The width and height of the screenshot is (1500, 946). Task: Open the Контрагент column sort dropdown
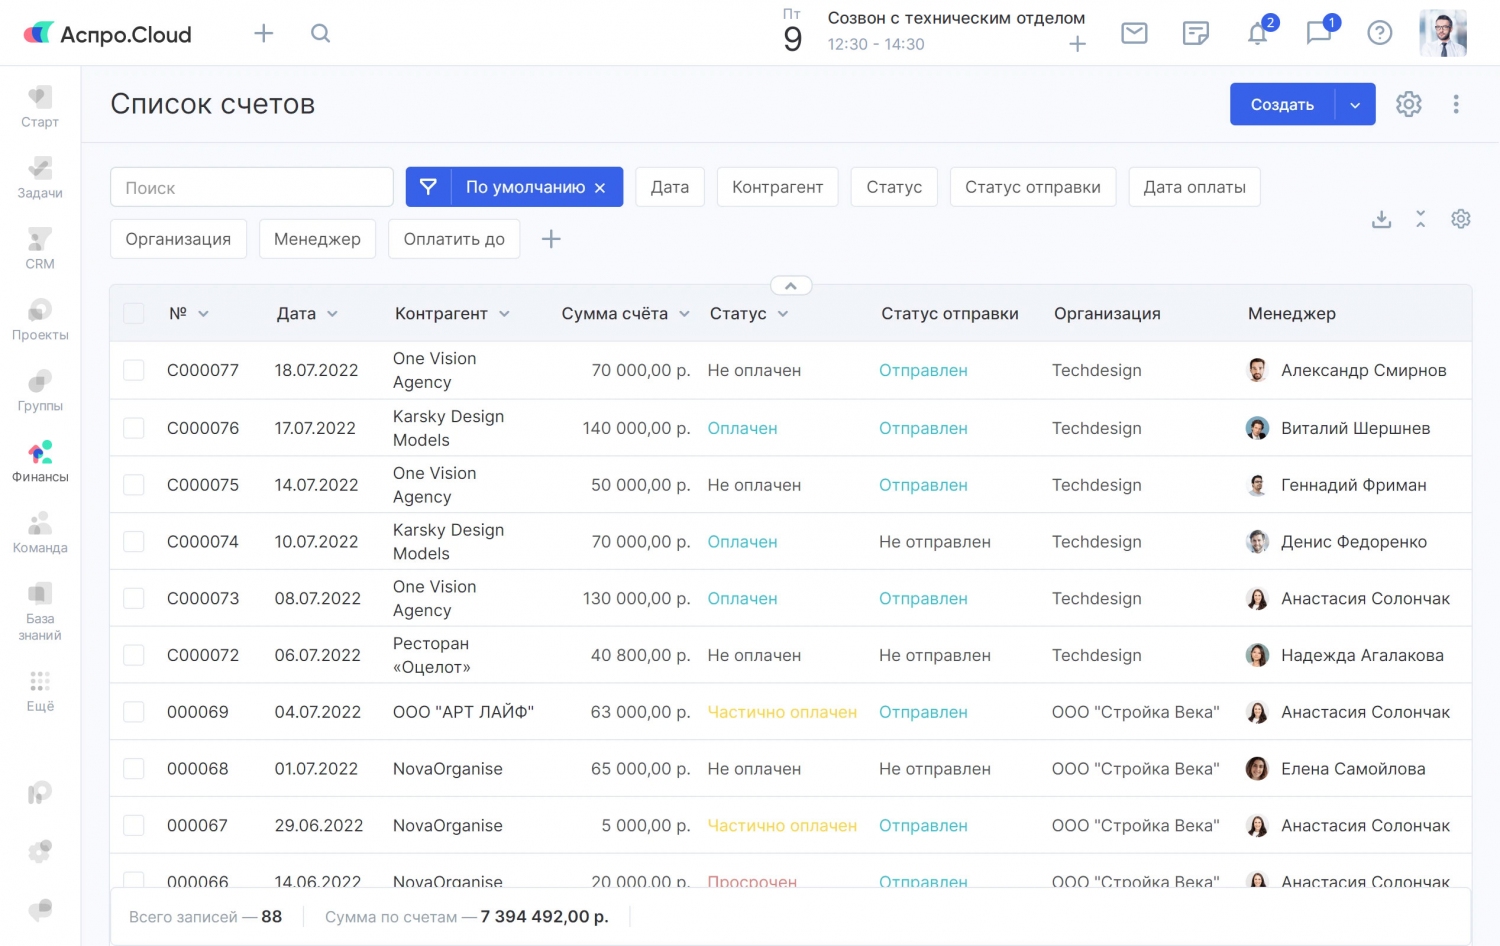click(504, 314)
